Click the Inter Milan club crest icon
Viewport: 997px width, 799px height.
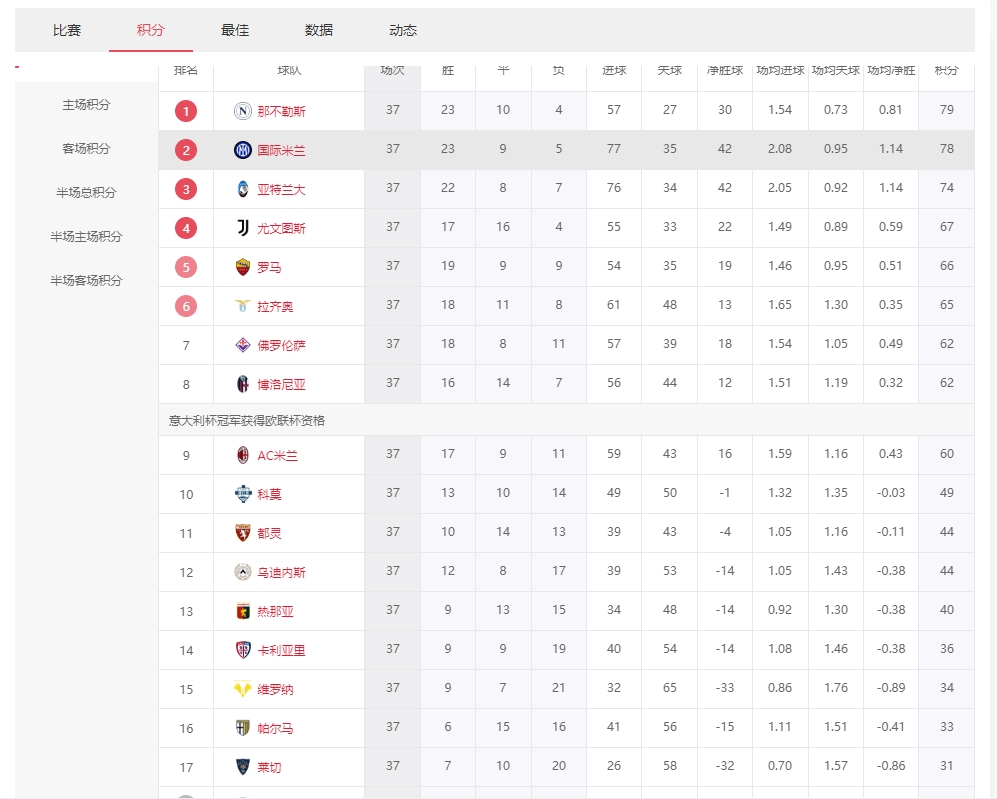[x=242, y=150]
